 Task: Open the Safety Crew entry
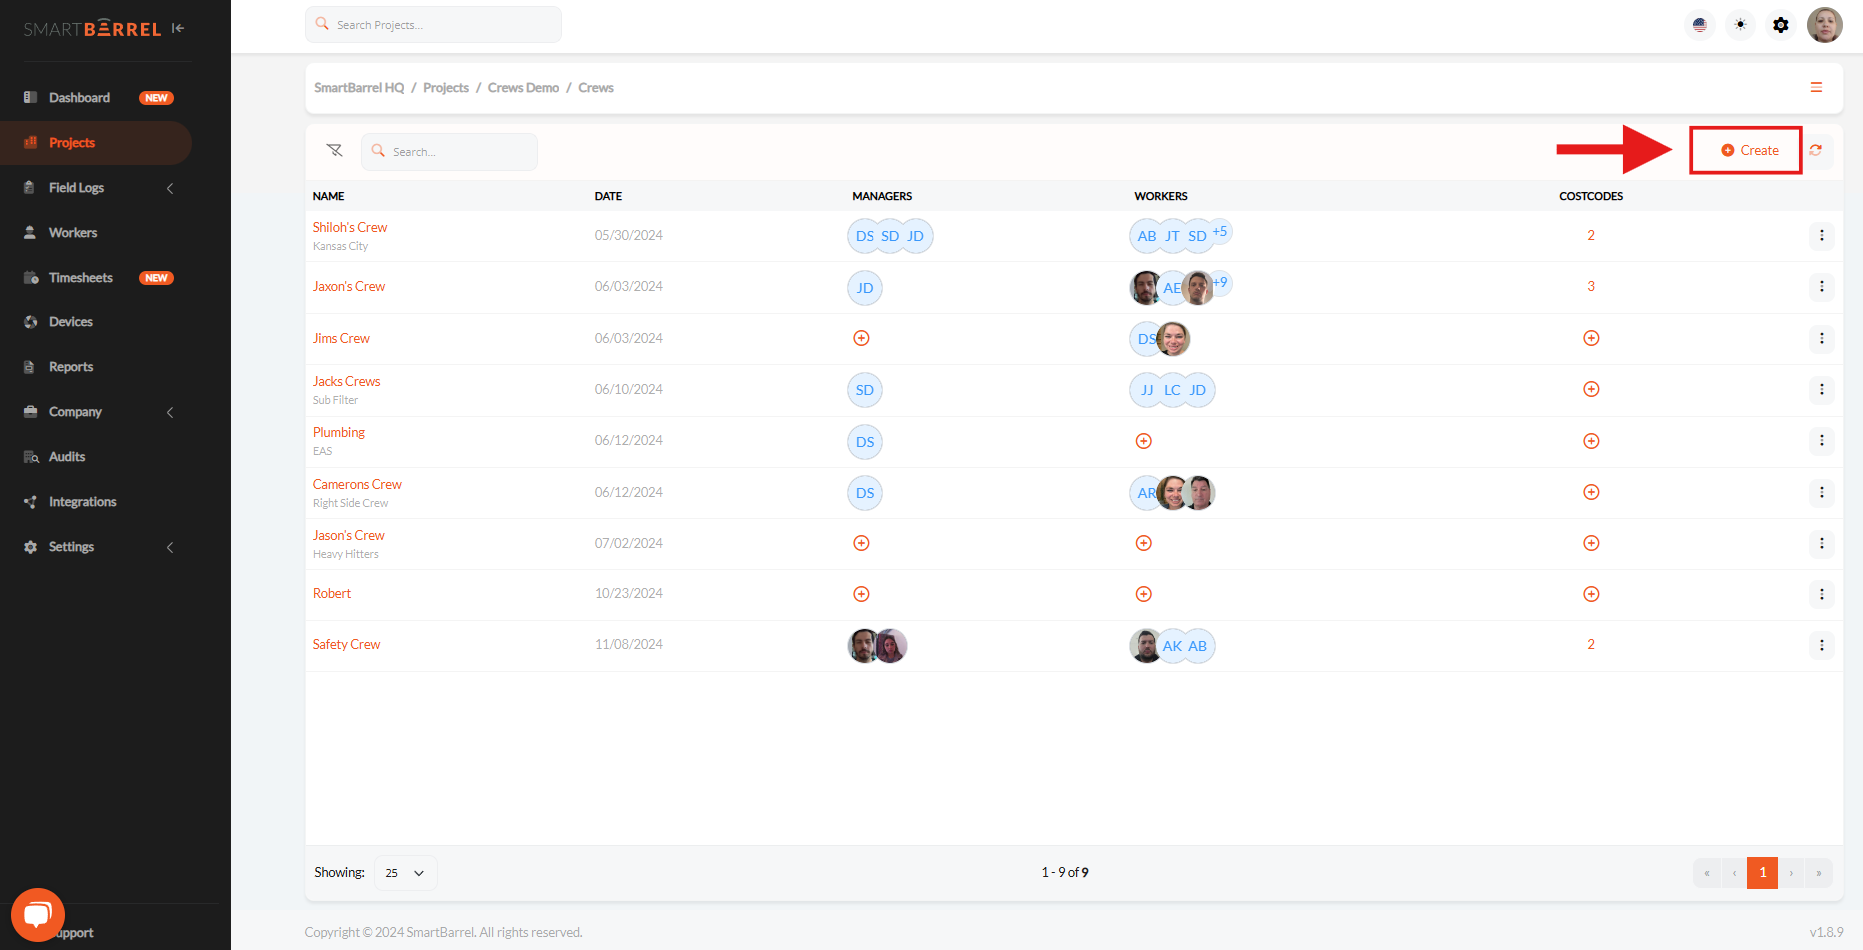pos(346,645)
